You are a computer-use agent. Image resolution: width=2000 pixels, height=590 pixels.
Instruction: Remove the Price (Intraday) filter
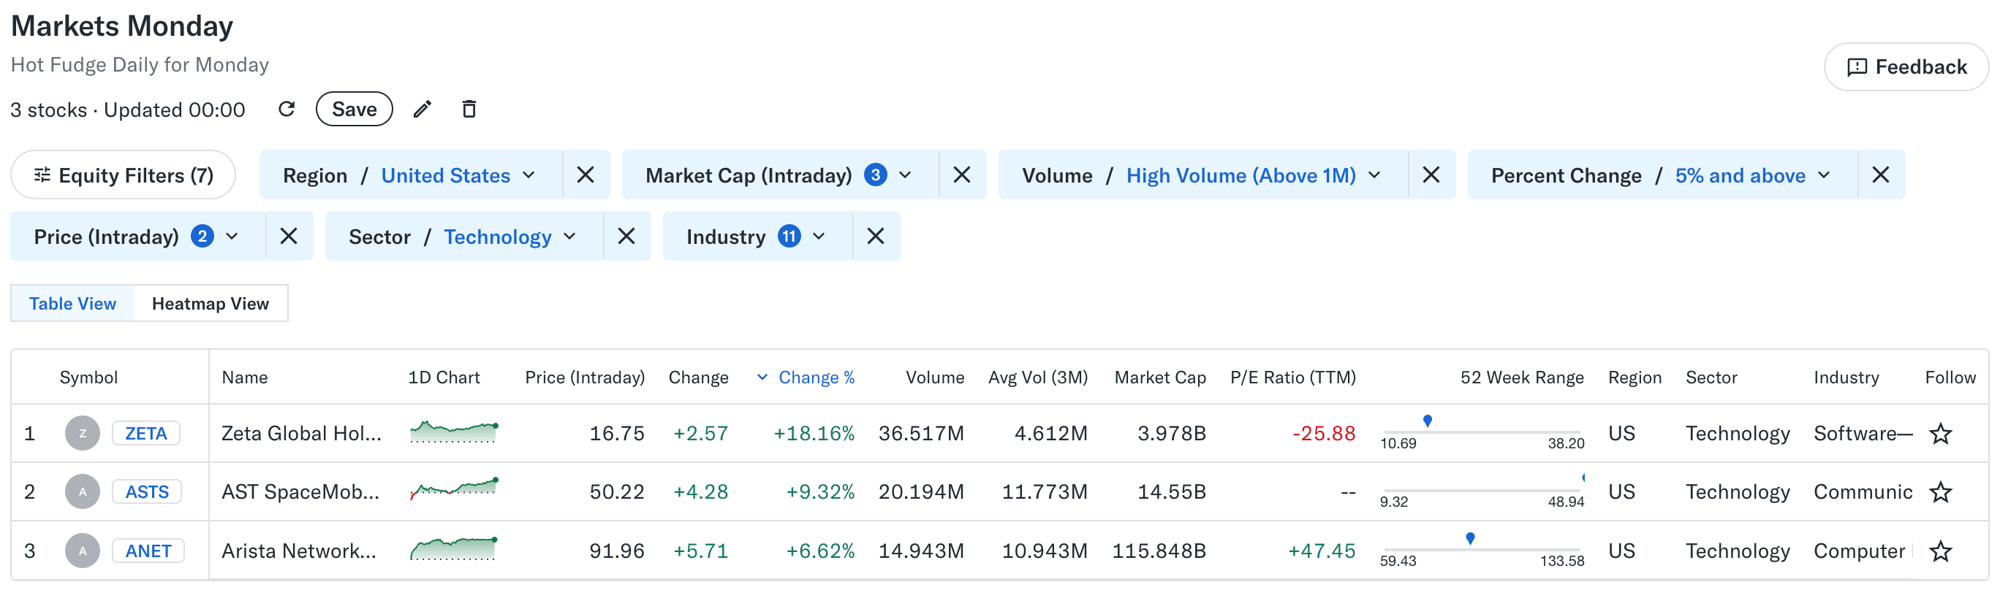[289, 236]
